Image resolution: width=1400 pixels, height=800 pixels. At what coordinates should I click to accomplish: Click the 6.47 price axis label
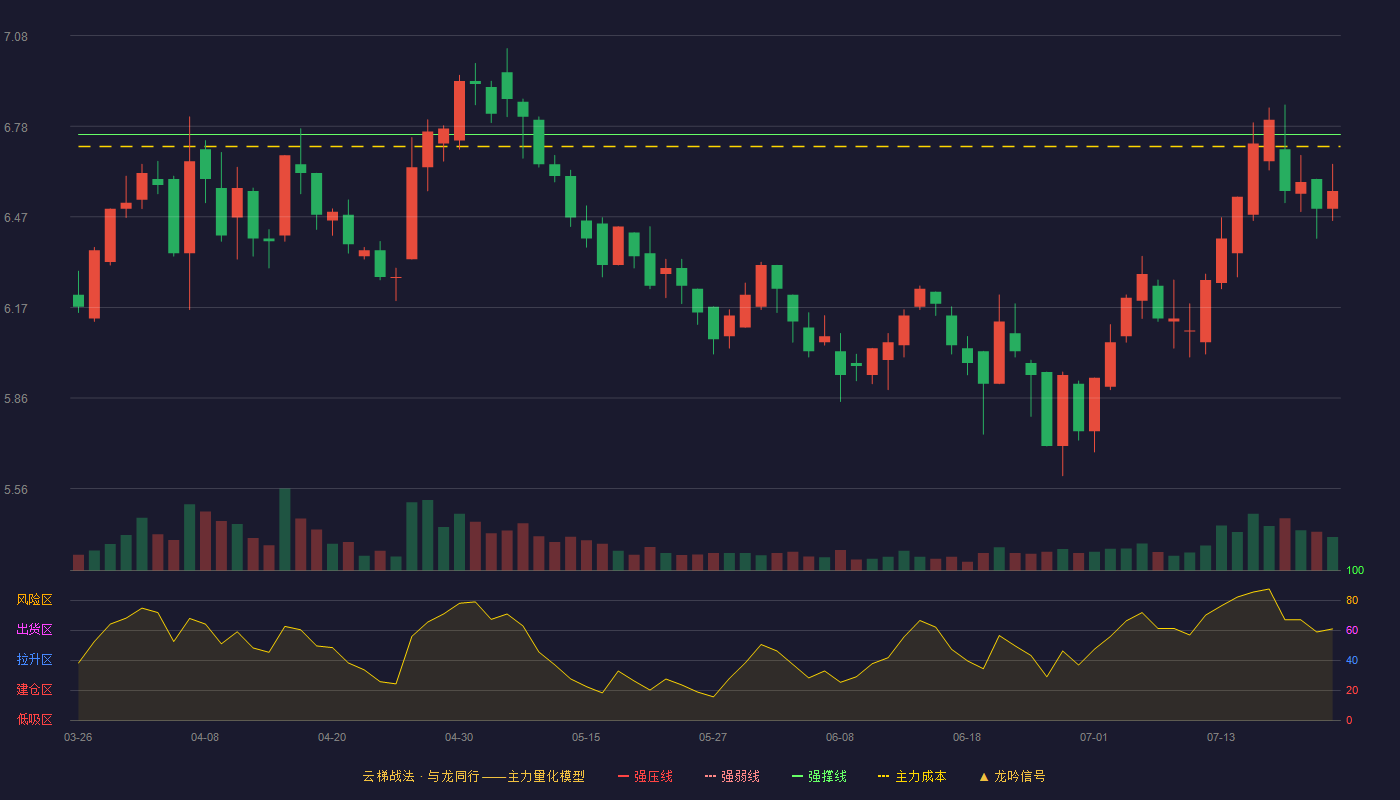point(16,218)
